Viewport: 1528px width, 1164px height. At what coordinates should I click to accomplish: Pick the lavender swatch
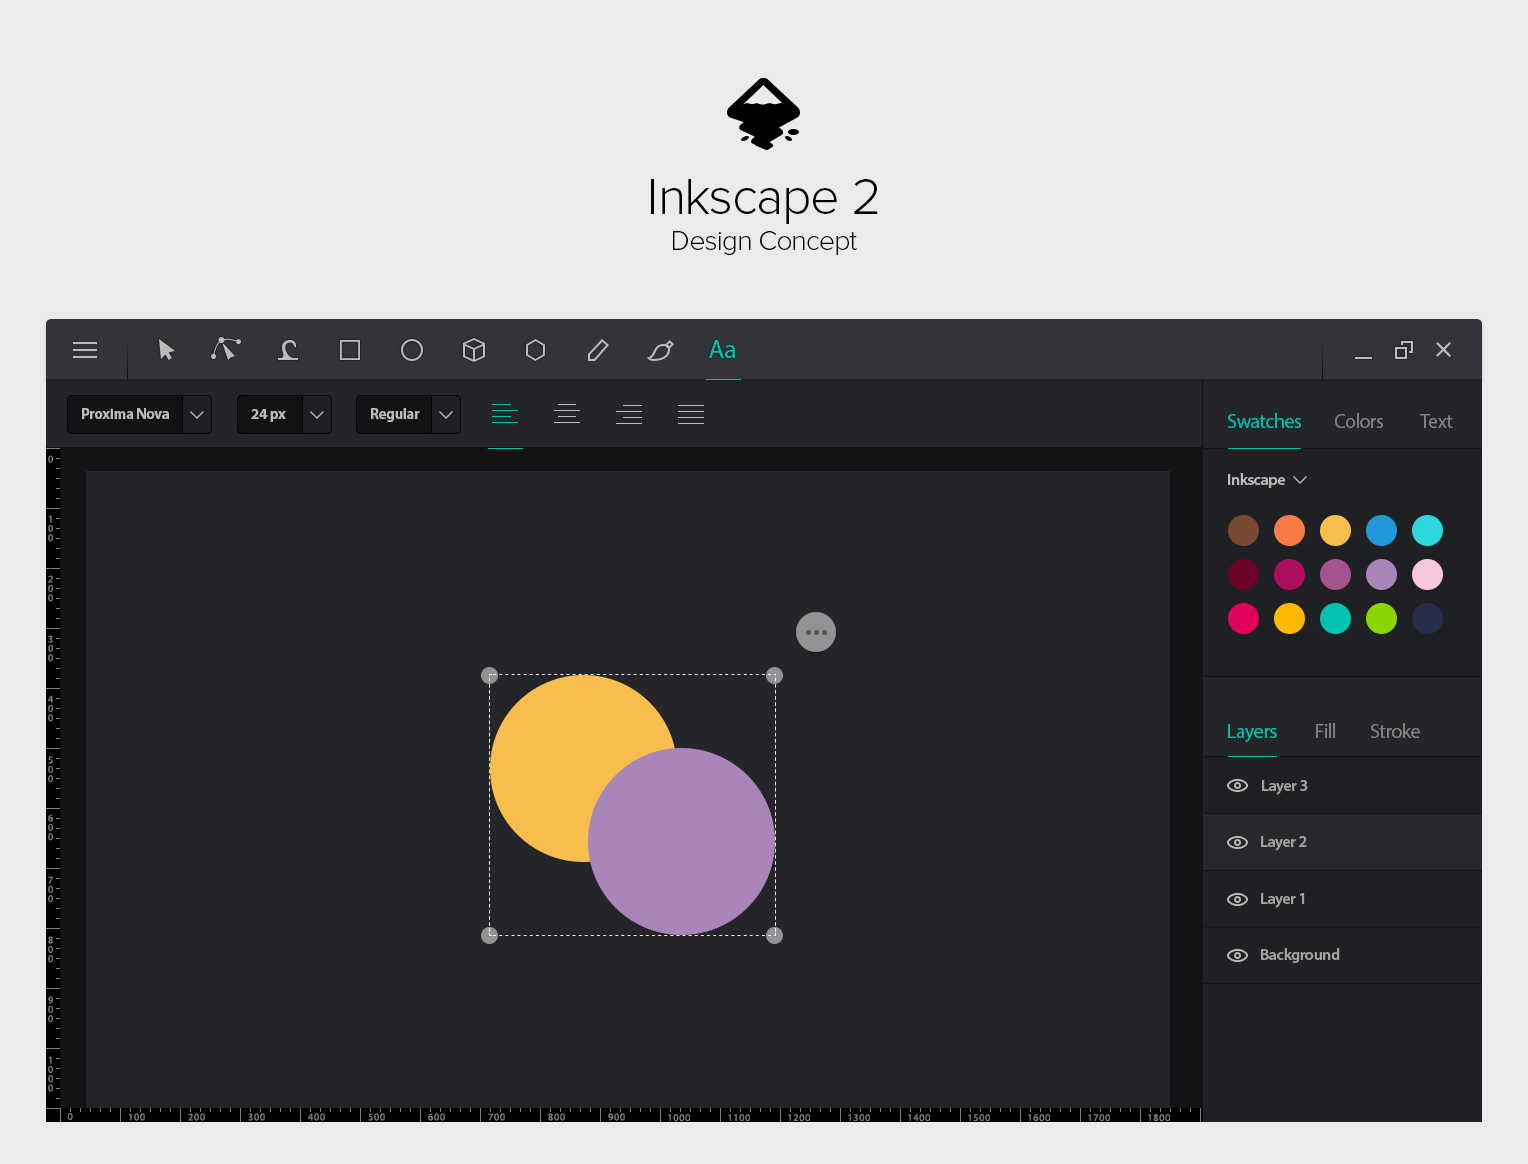(x=1381, y=574)
